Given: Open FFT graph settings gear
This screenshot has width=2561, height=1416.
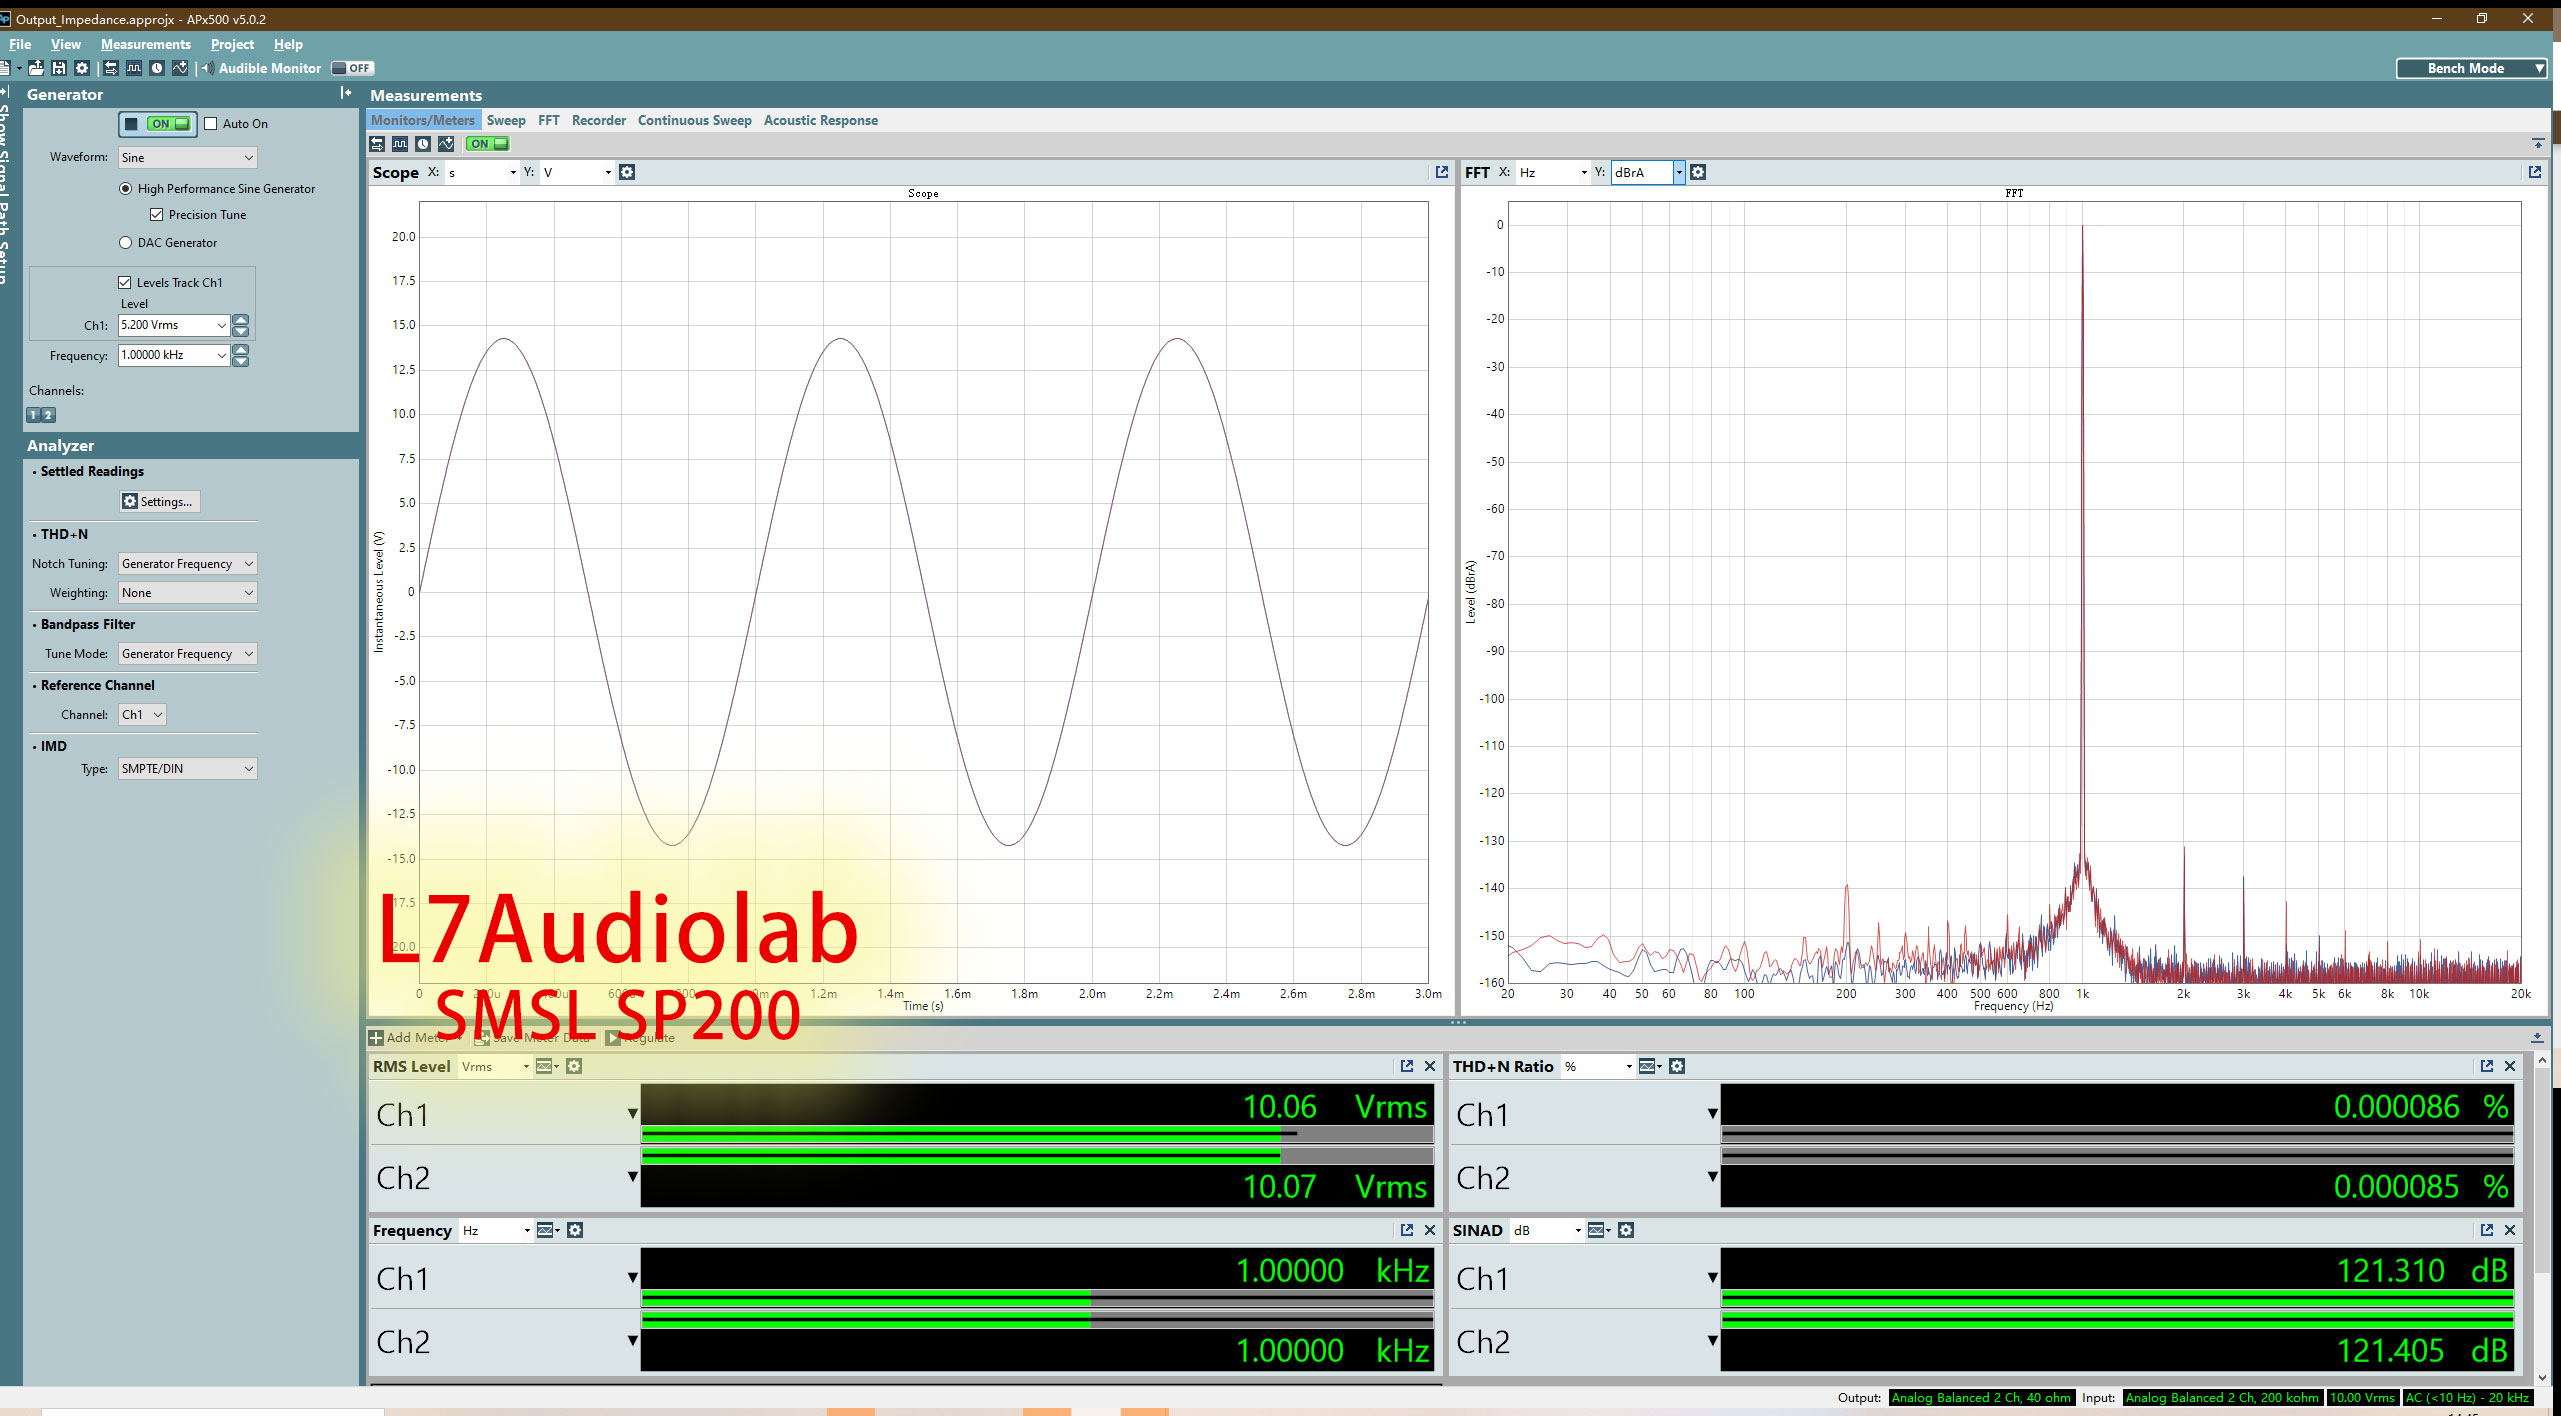Looking at the screenshot, I should point(1698,172).
